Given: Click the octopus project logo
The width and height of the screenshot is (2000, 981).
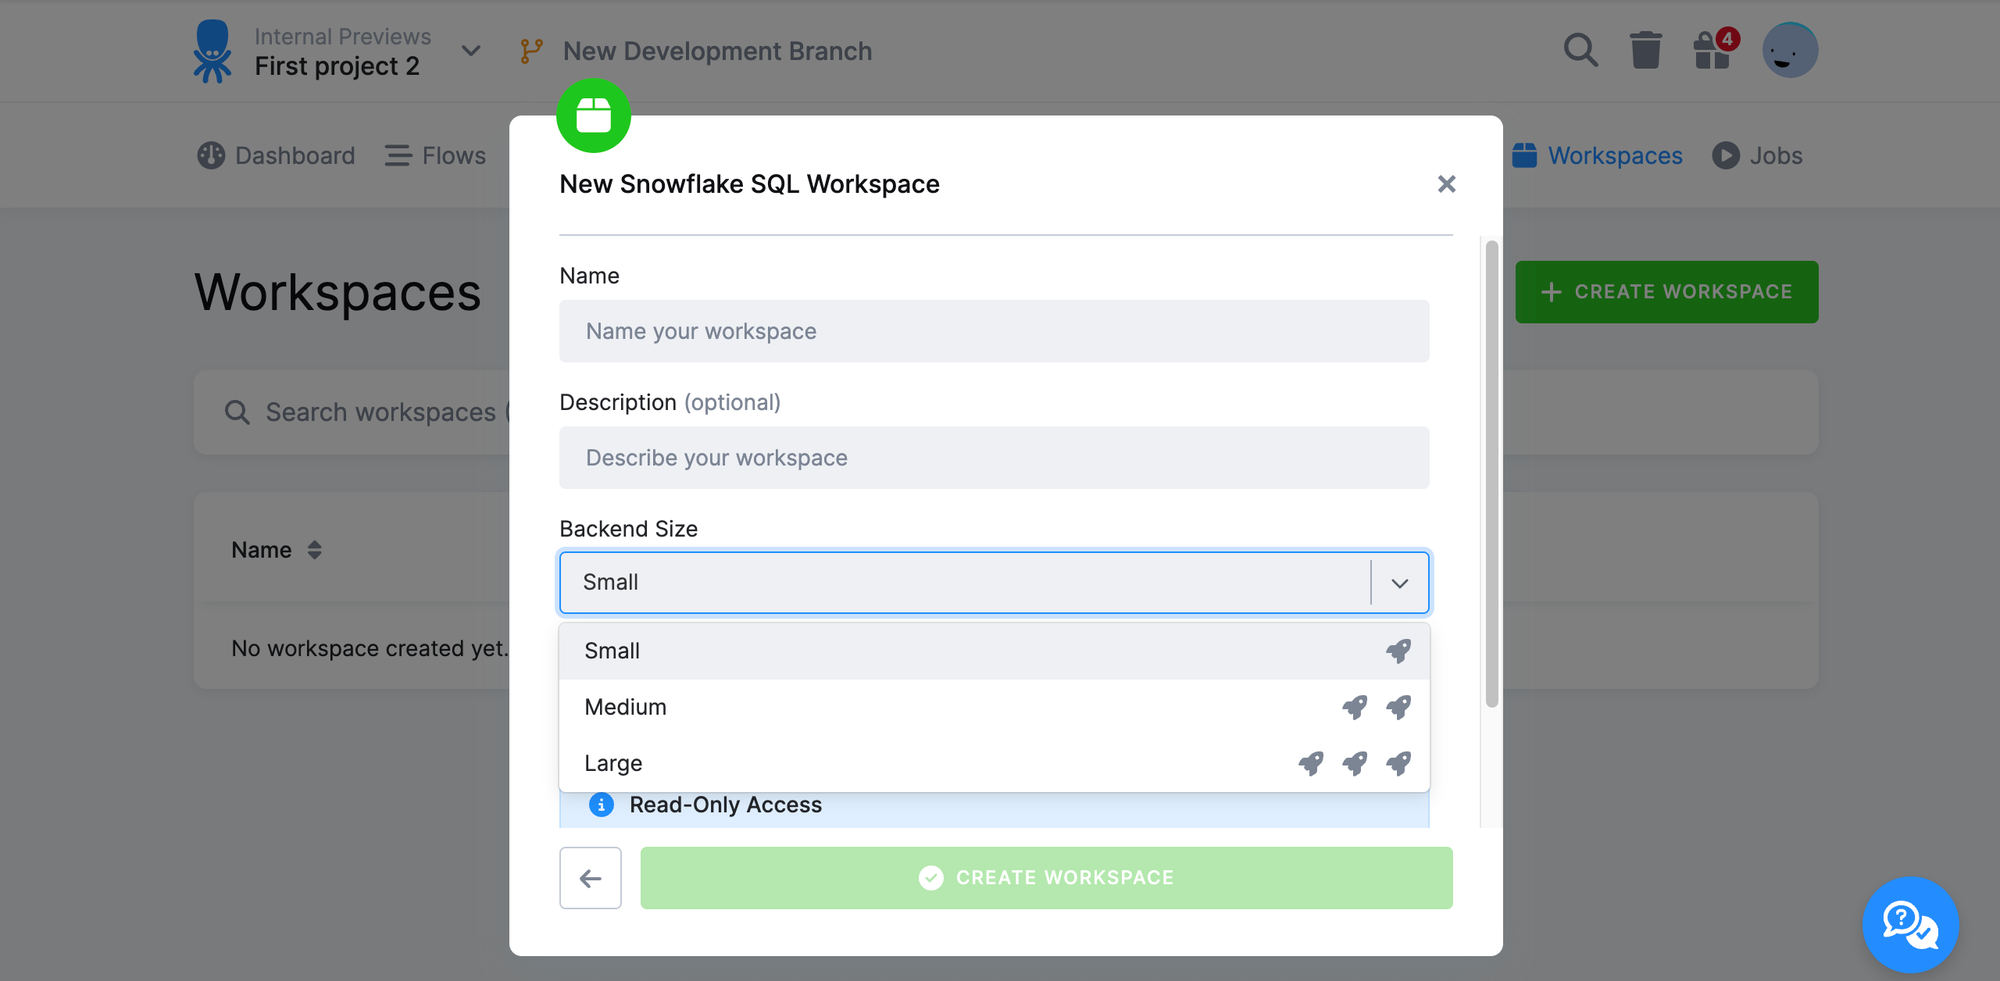Looking at the screenshot, I should point(212,50).
